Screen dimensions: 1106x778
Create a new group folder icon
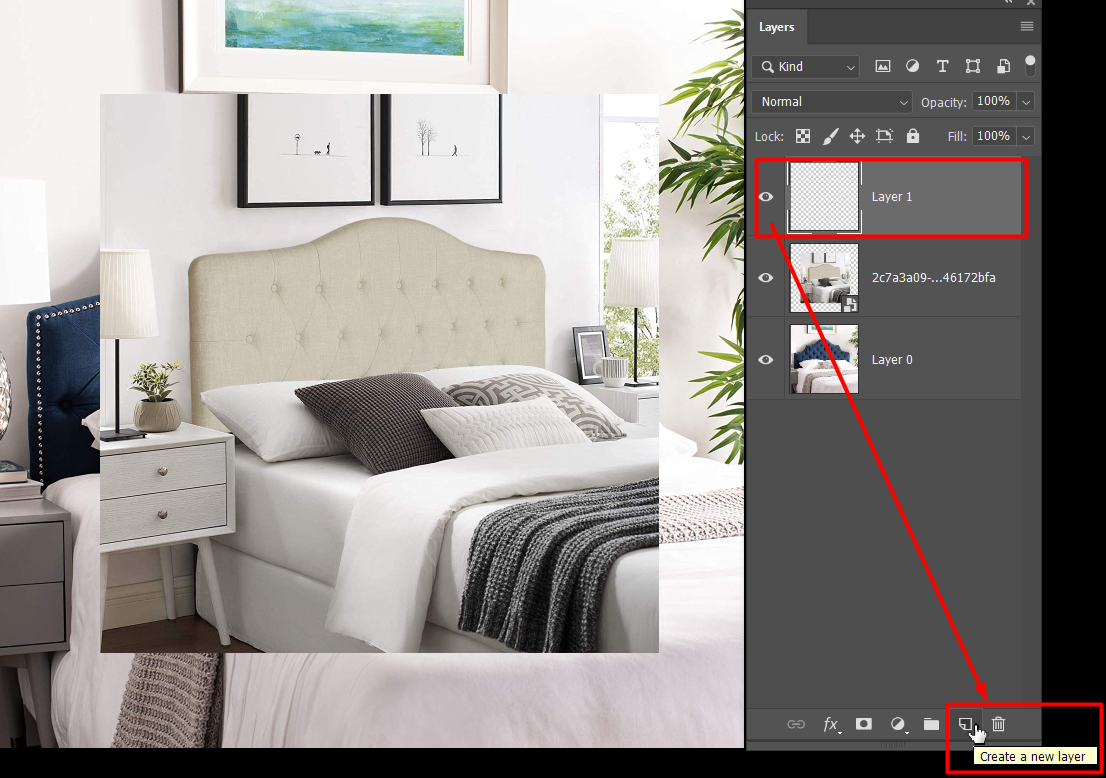tap(931, 724)
